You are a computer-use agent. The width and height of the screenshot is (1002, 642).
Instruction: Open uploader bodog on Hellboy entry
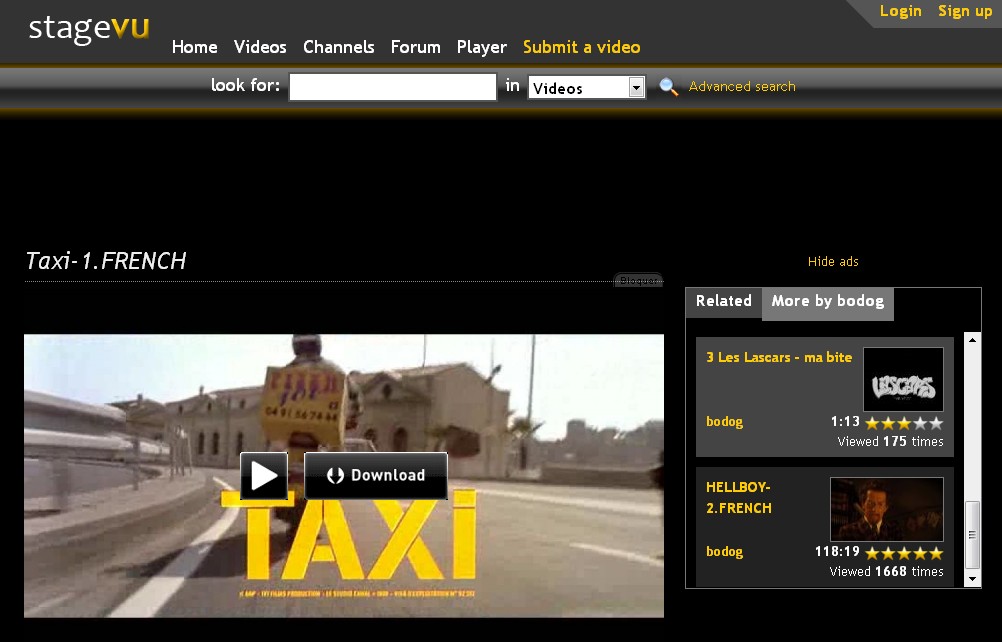[725, 552]
